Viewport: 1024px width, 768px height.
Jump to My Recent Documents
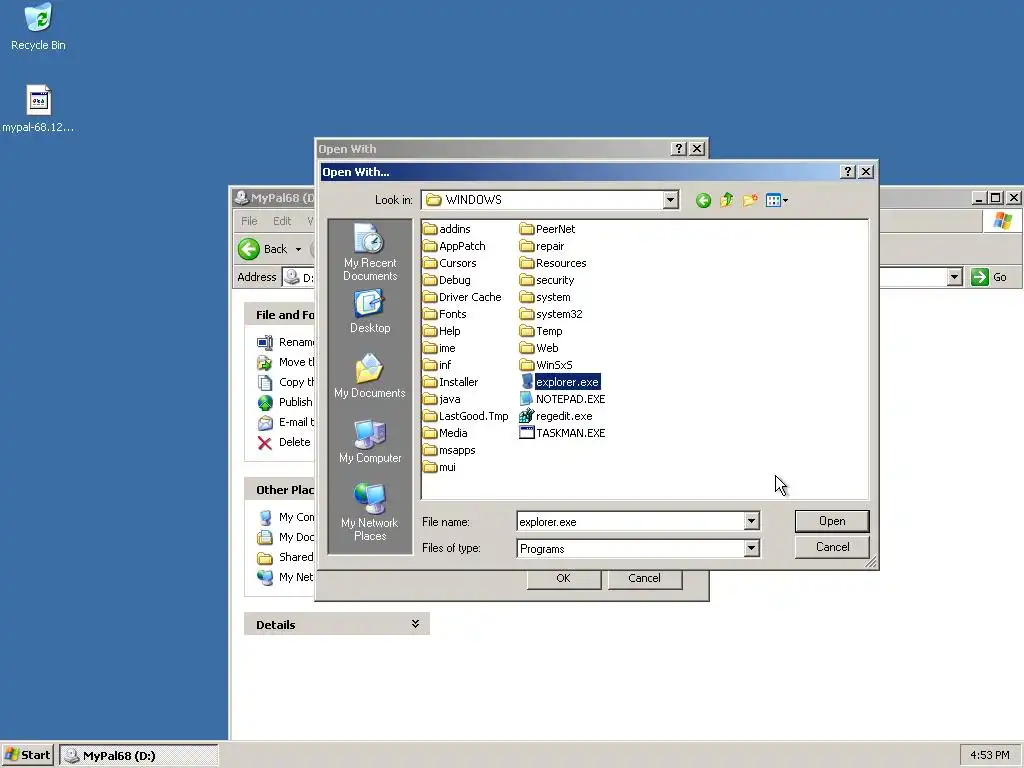(x=370, y=252)
